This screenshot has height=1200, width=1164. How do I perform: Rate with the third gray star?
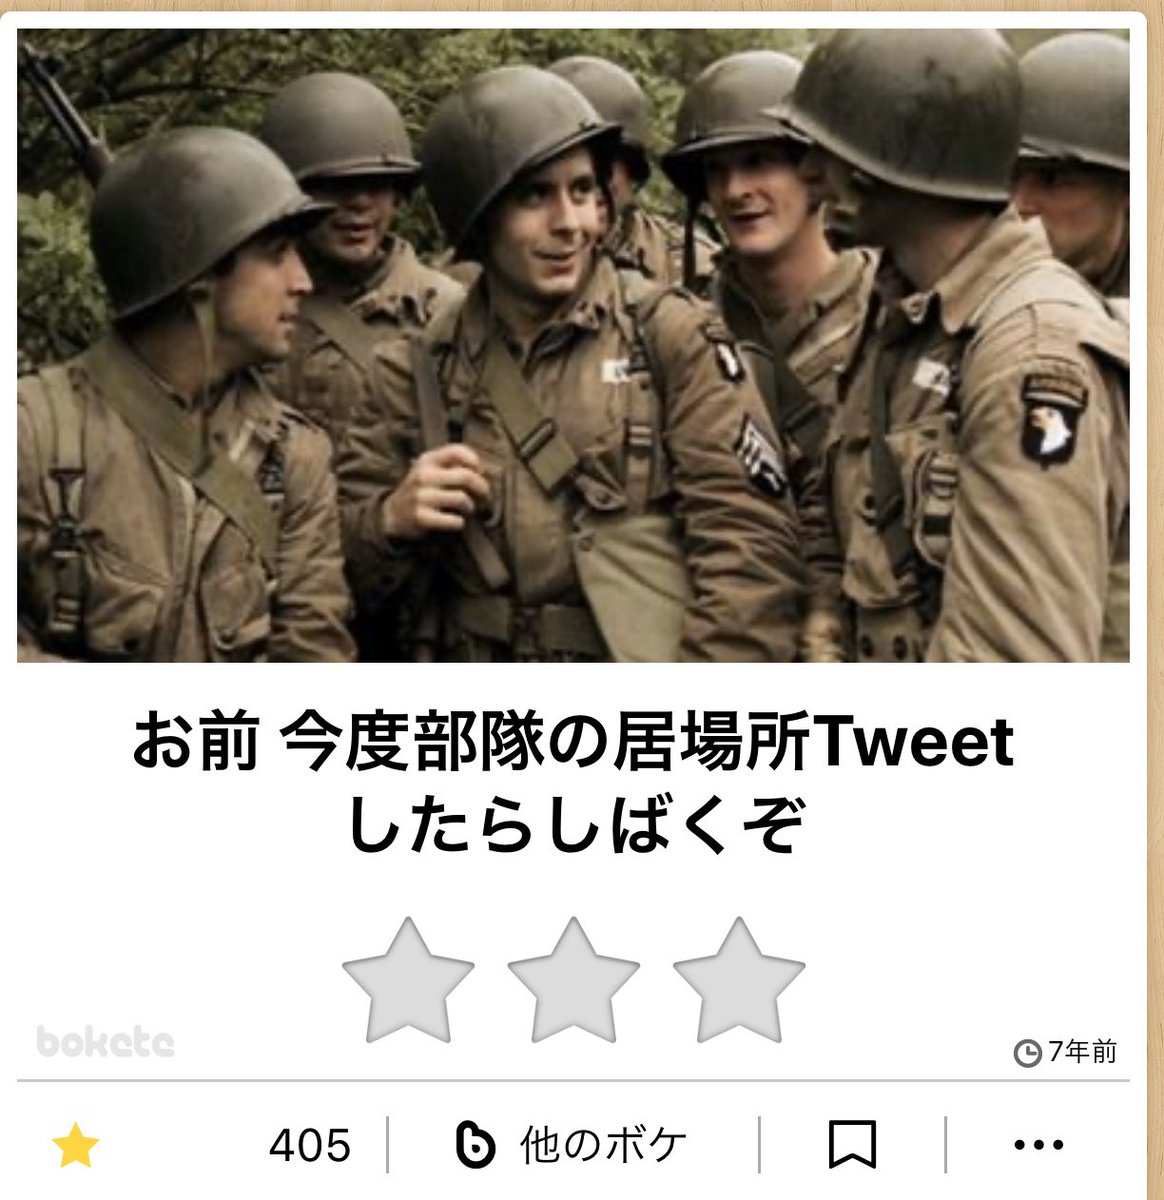[x=739, y=981]
